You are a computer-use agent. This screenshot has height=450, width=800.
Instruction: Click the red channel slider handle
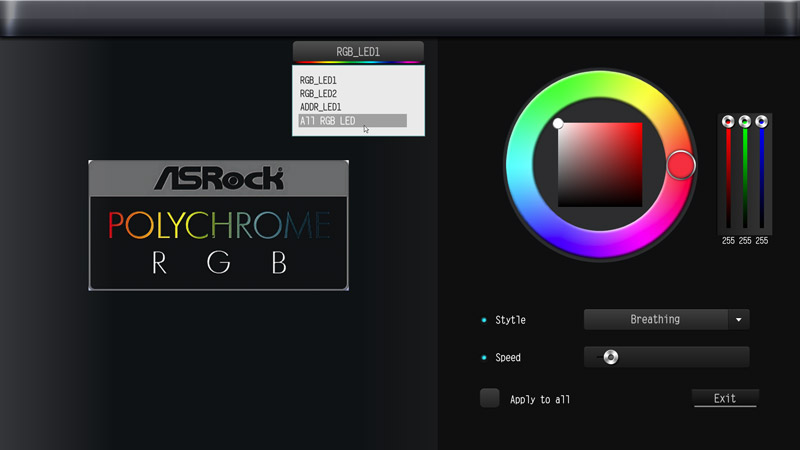728,121
